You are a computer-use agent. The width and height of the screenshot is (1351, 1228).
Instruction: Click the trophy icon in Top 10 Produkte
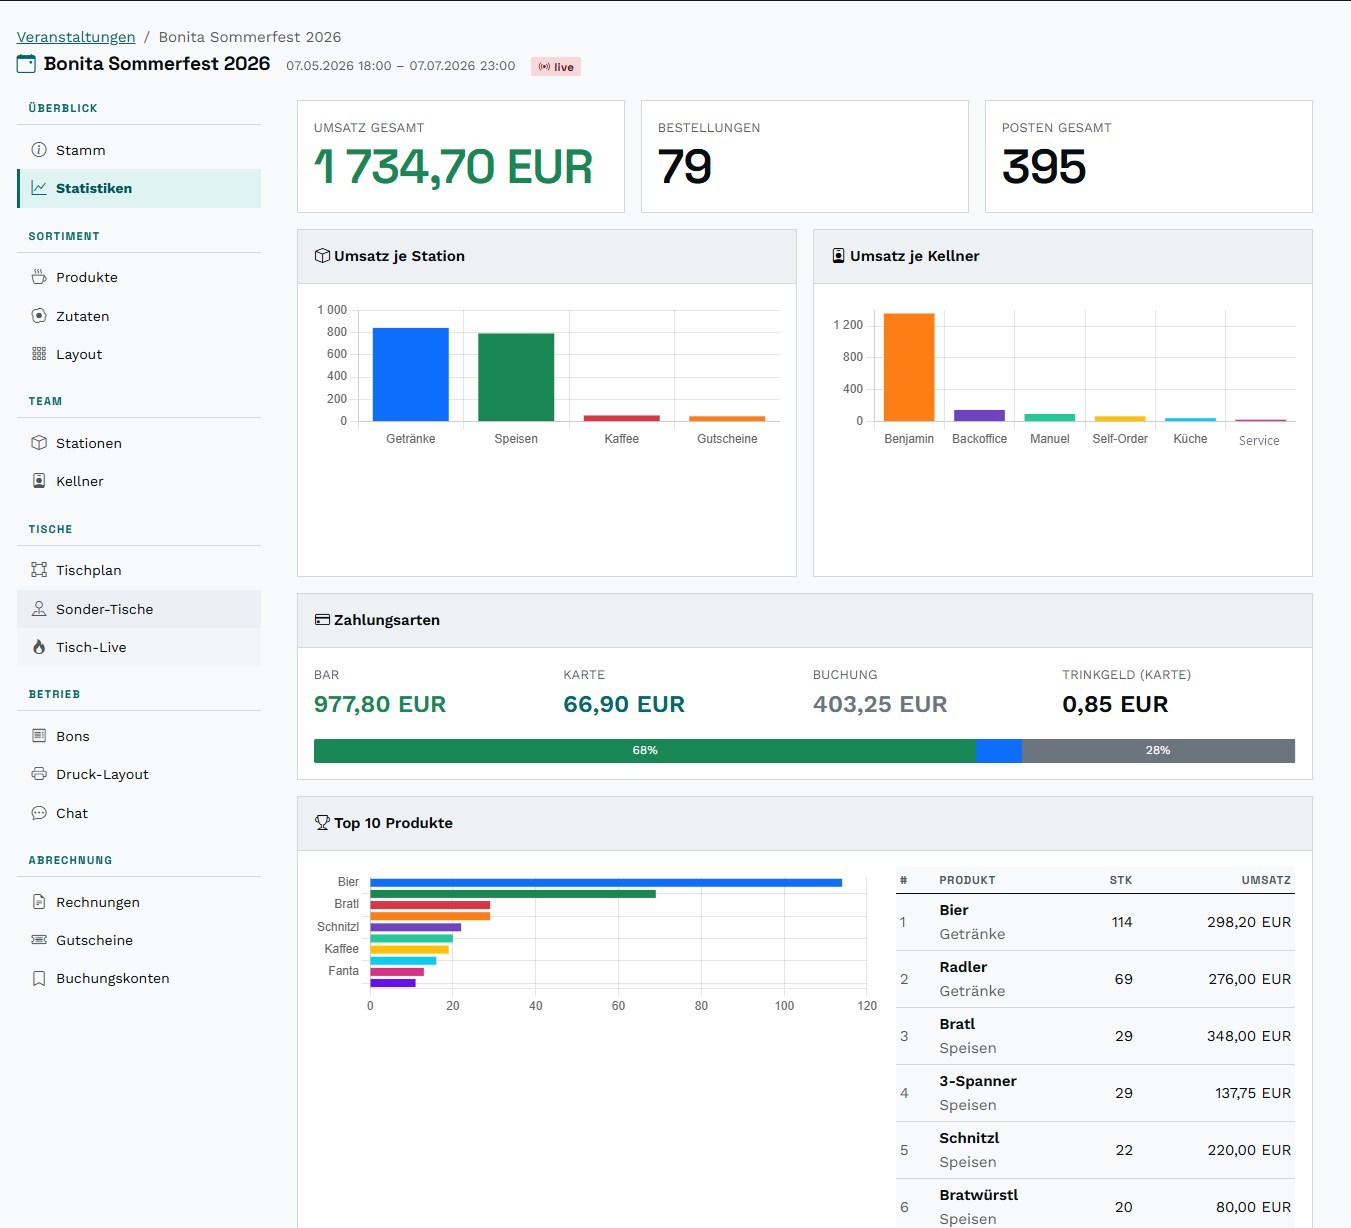tap(322, 823)
